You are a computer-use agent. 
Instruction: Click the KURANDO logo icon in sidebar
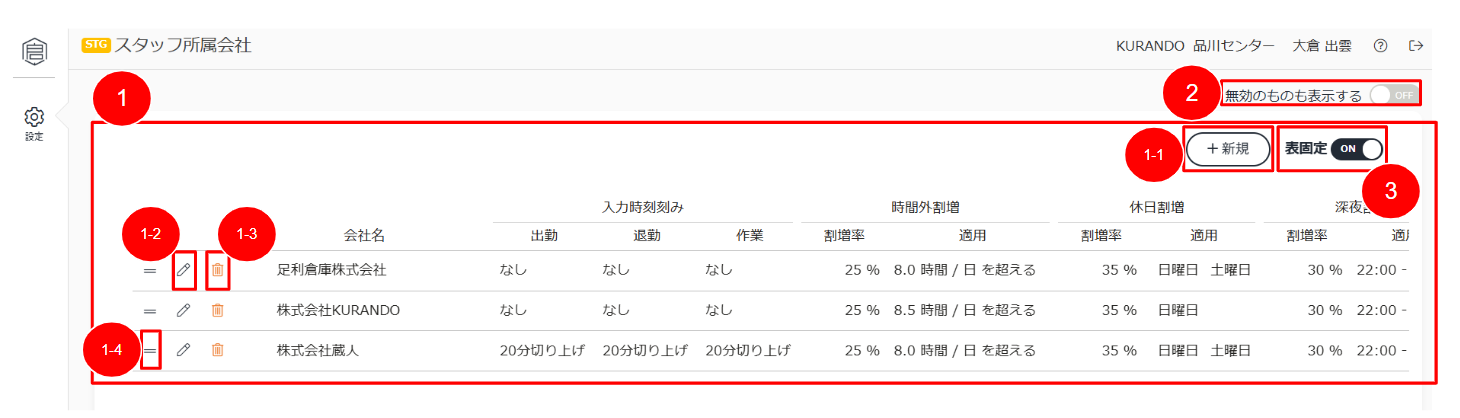[34, 52]
